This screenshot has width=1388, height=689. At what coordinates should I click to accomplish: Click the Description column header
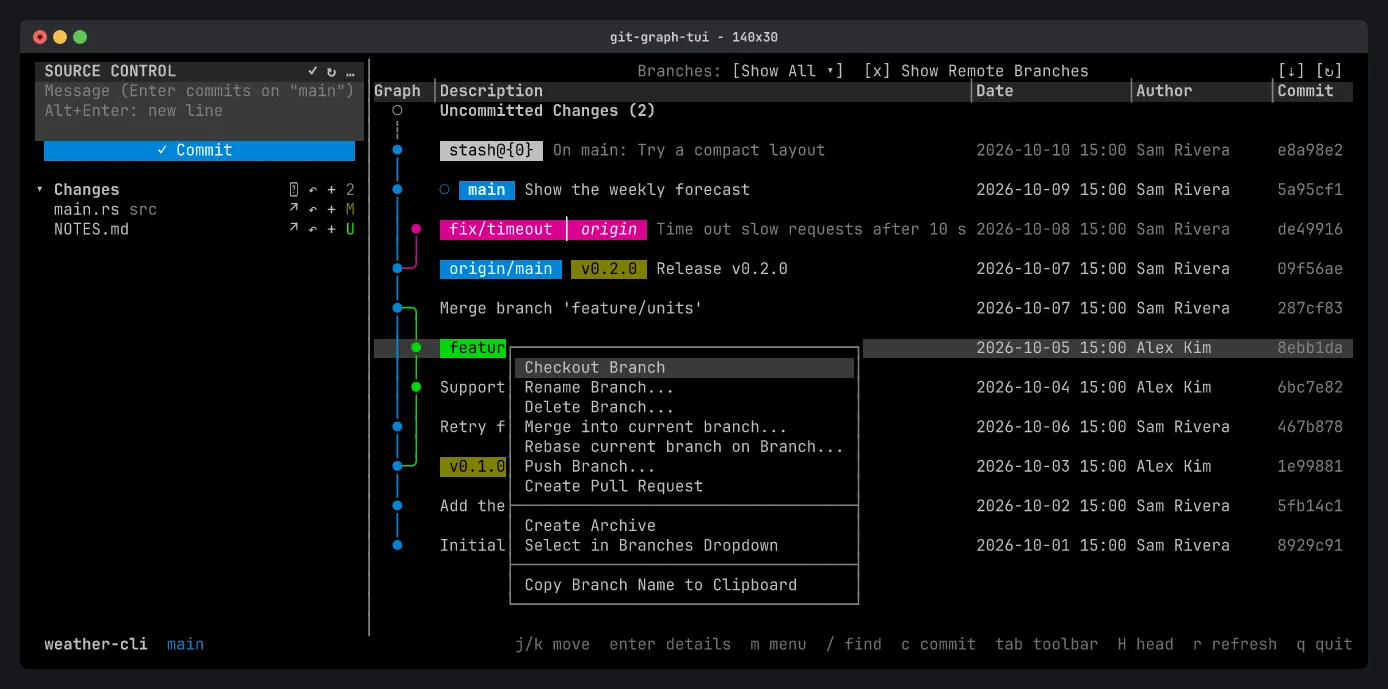[x=704, y=91]
